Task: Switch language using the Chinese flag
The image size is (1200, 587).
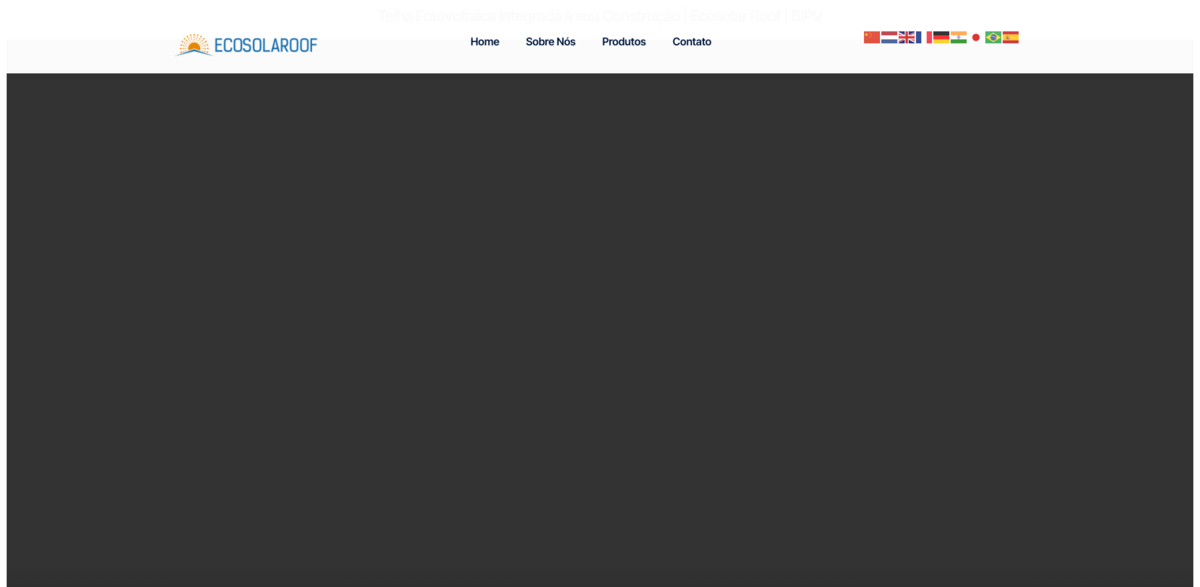Action: (x=871, y=37)
